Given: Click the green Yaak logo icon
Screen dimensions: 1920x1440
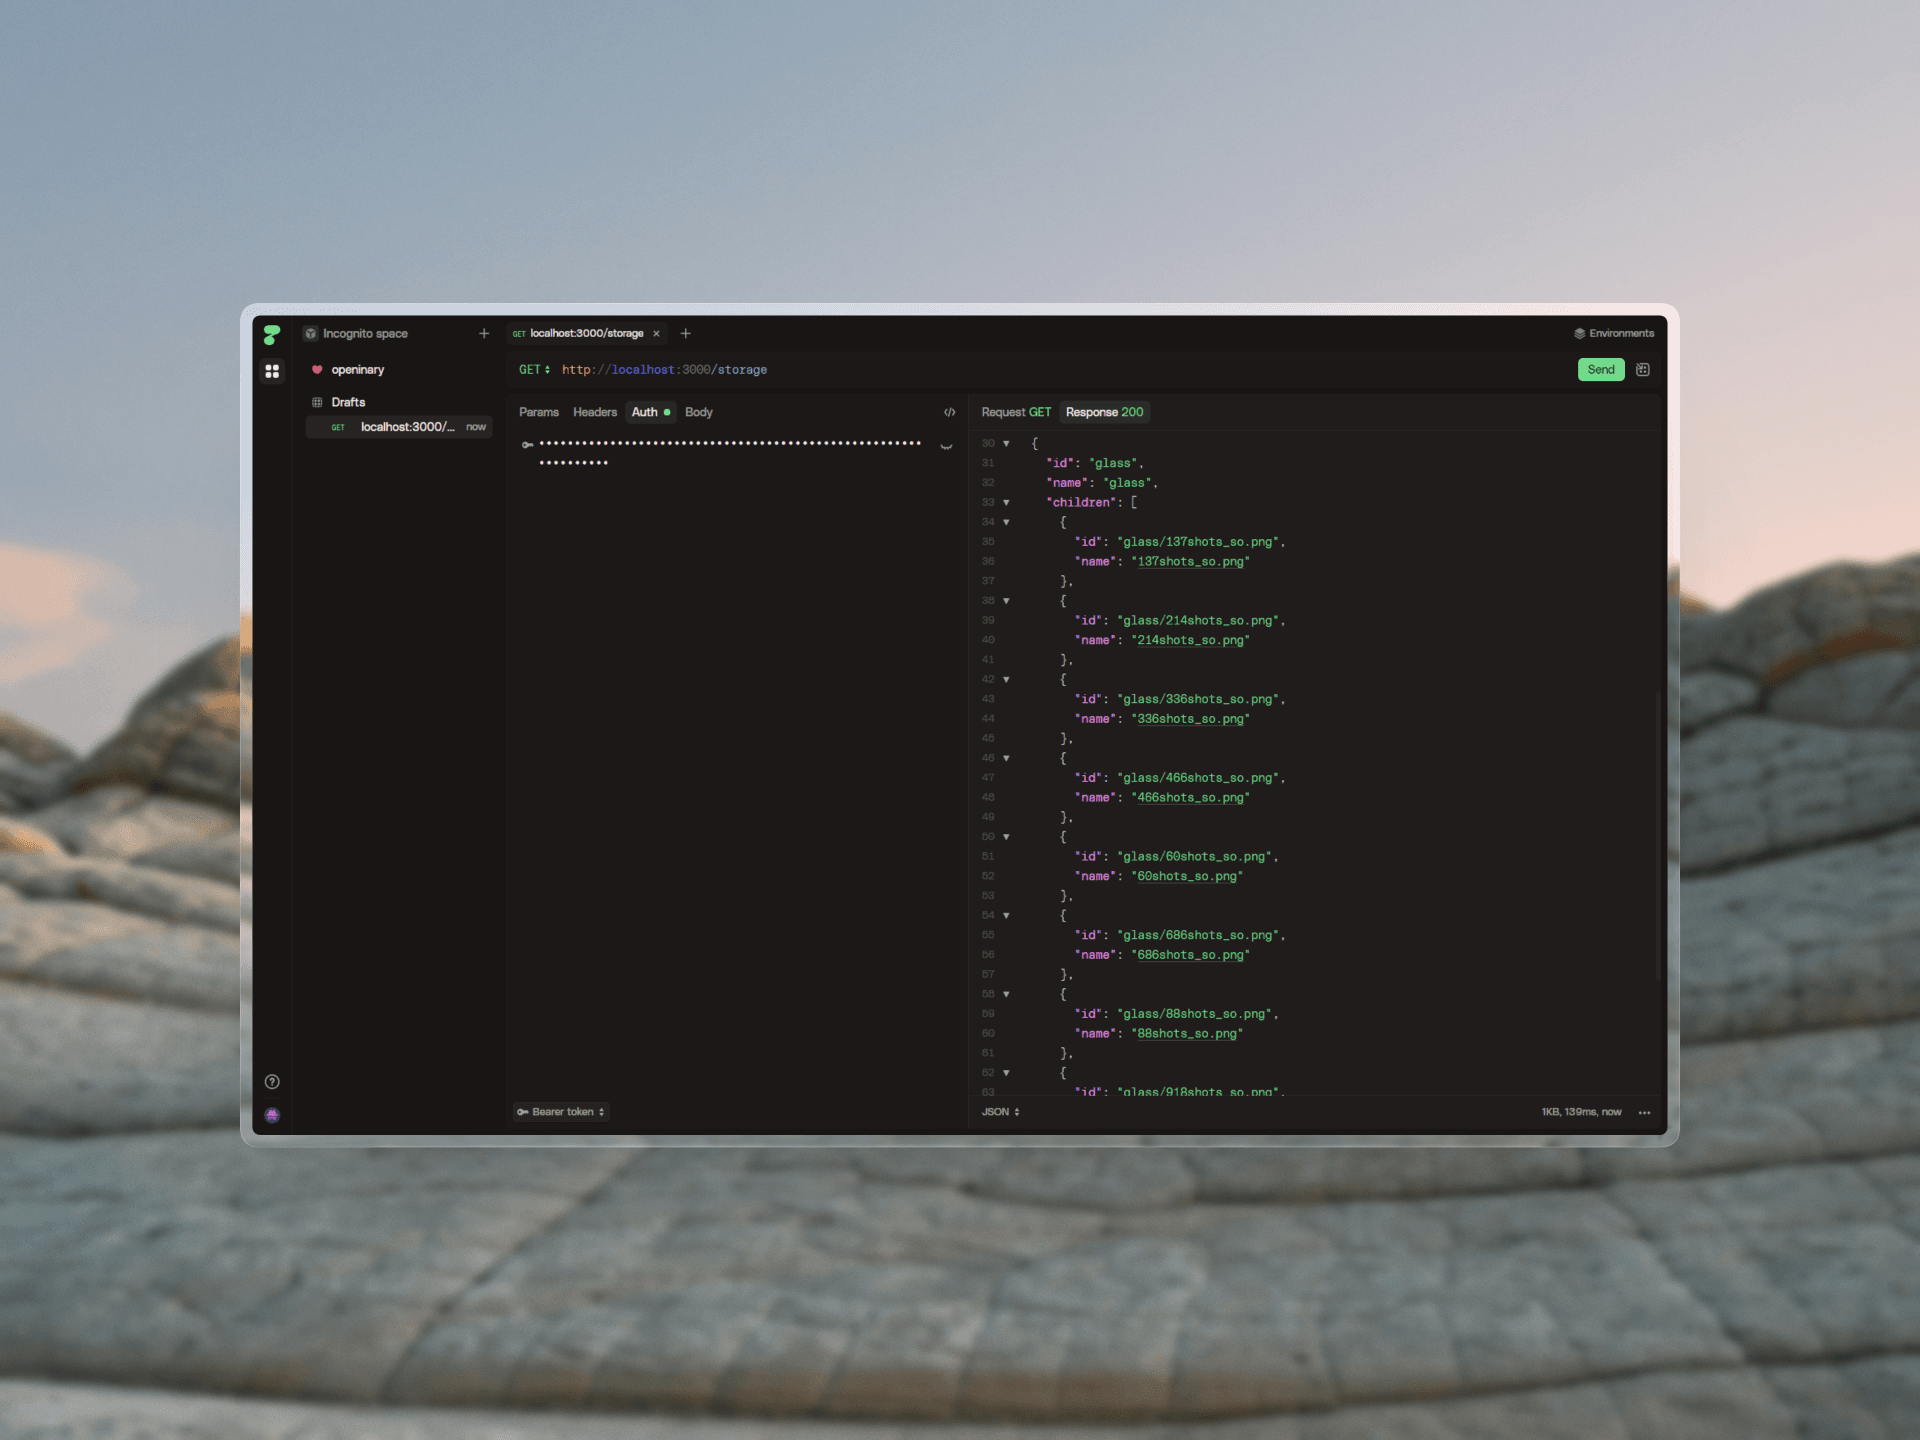Looking at the screenshot, I should coord(272,334).
